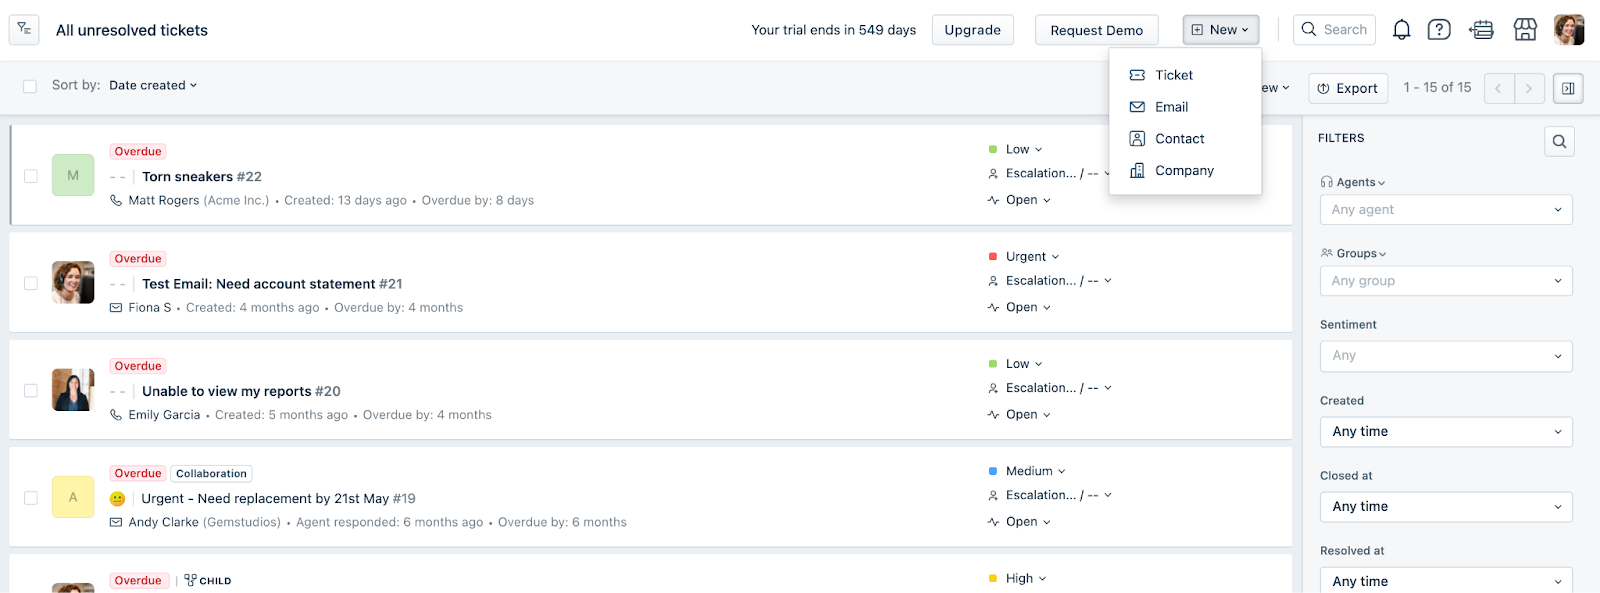Click the Upgrade button
The image size is (1600, 593).
point(972,30)
